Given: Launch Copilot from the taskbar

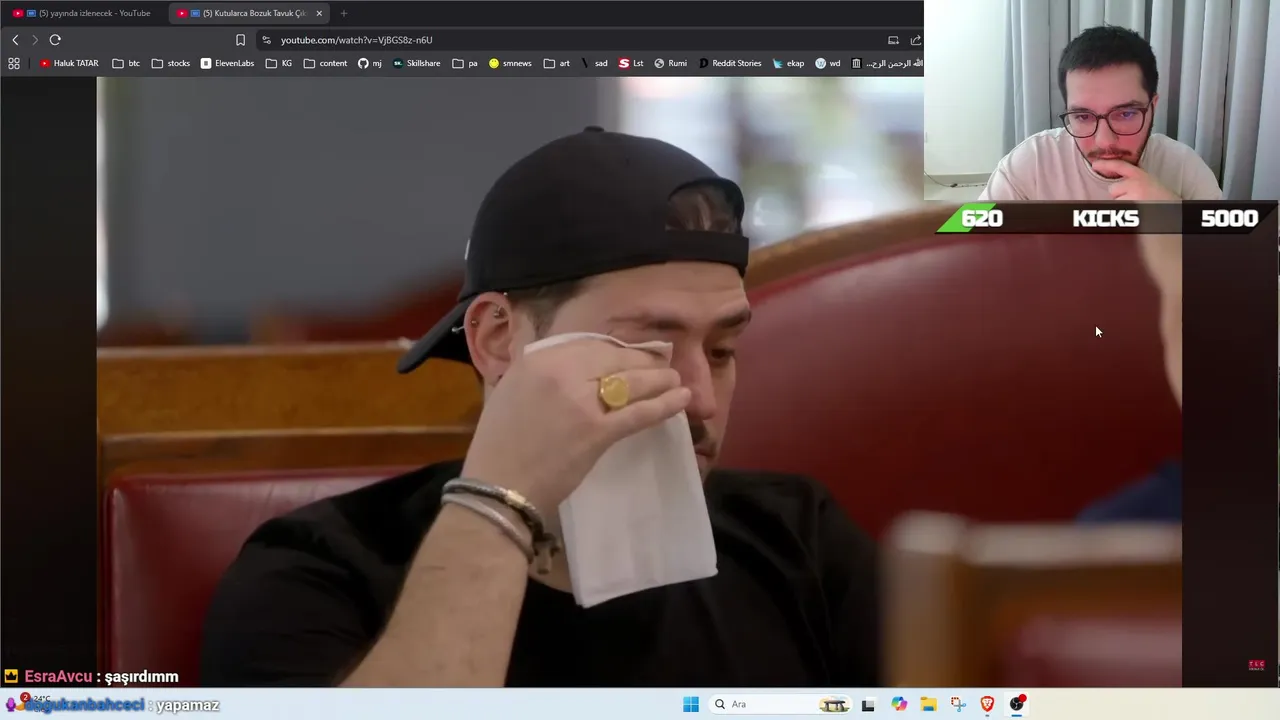Looking at the screenshot, I should tap(899, 704).
